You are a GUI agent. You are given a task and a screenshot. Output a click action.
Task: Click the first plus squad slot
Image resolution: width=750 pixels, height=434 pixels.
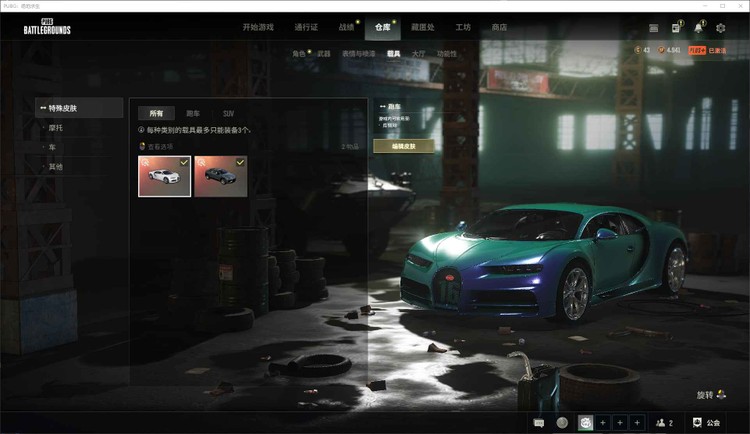point(603,423)
